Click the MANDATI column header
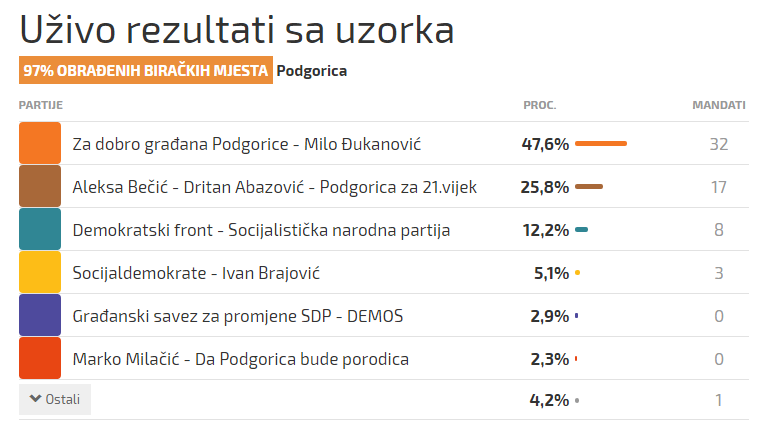Viewport: 769px width, 437px height. 719,105
